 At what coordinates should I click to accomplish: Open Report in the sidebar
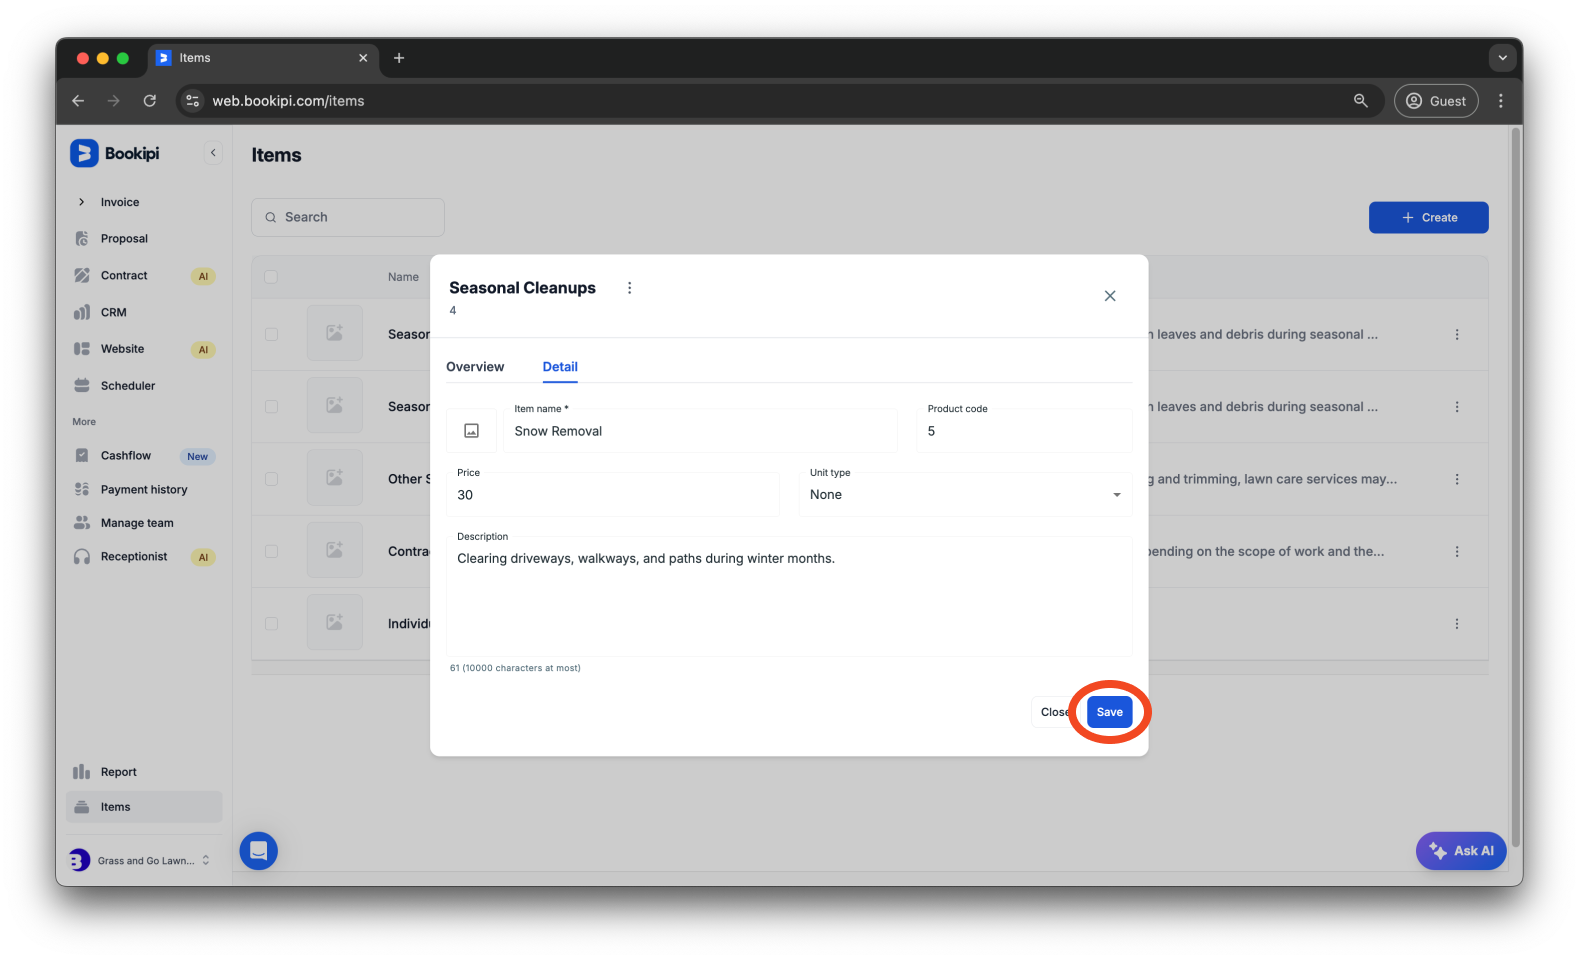(118, 772)
